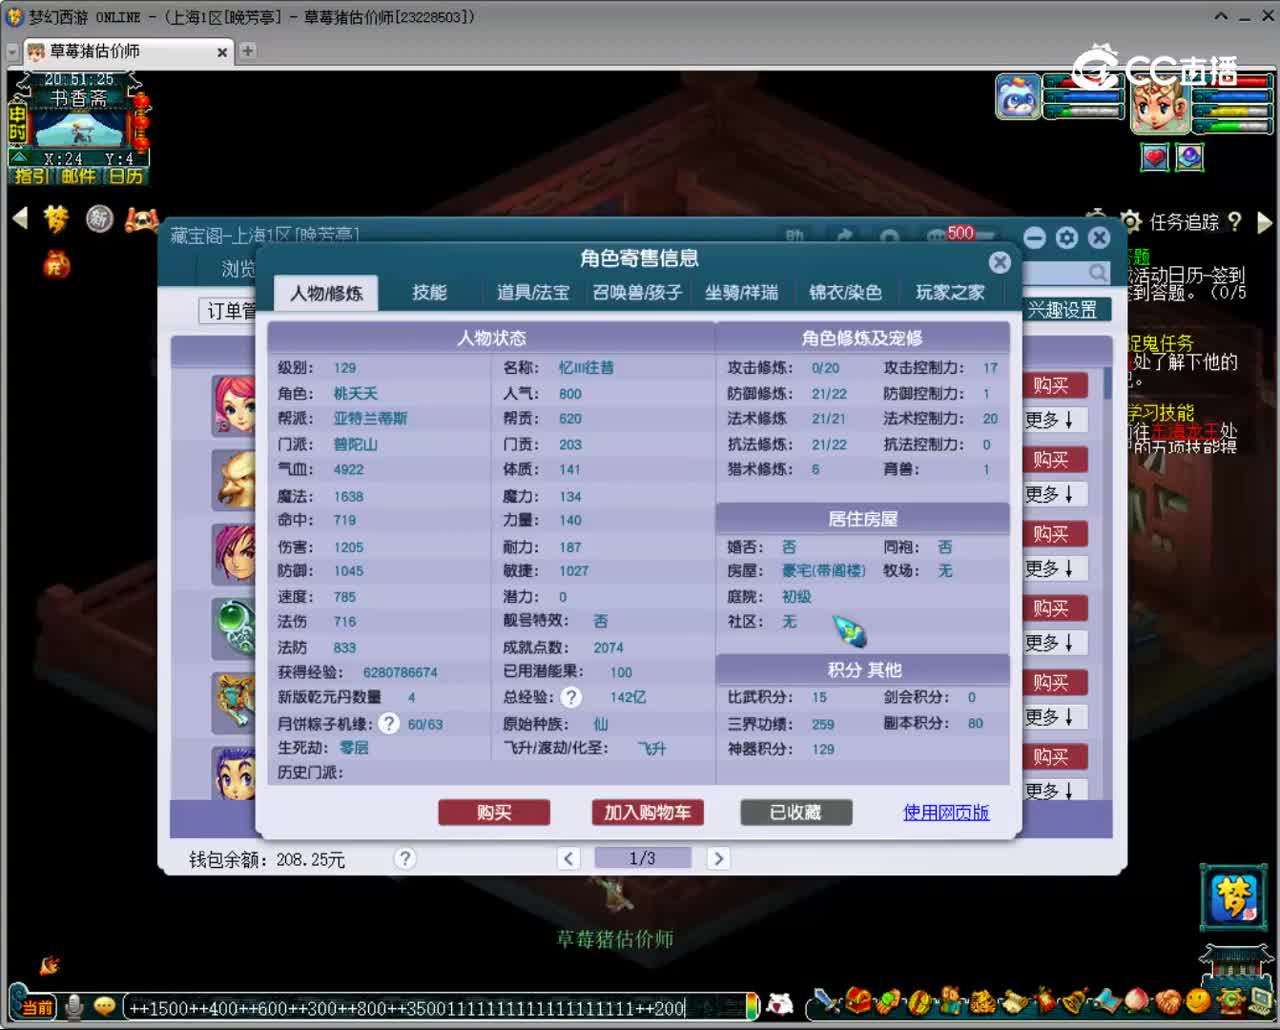Switch to the 技能 tab
1280x1030 pixels.
click(429, 292)
